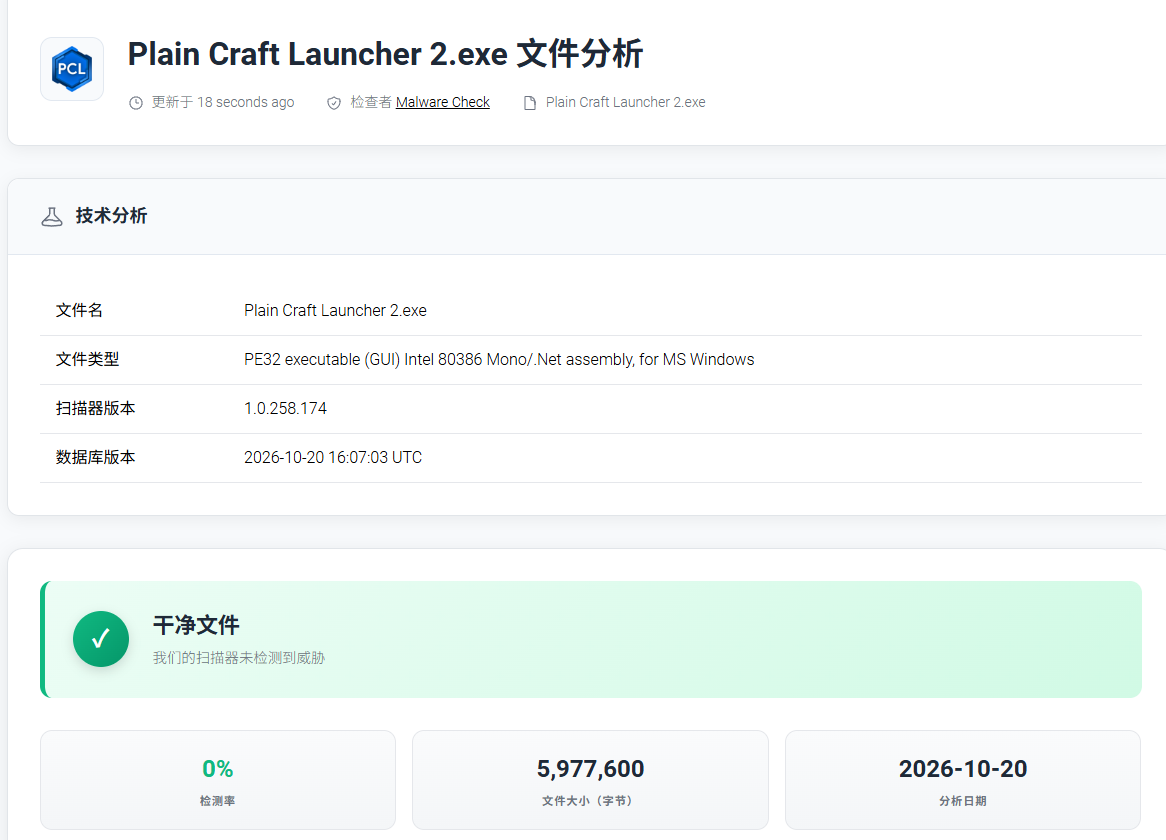Click the table value Plain Craft Launcher 2.exe
The width and height of the screenshot is (1166, 840).
tap(335, 310)
